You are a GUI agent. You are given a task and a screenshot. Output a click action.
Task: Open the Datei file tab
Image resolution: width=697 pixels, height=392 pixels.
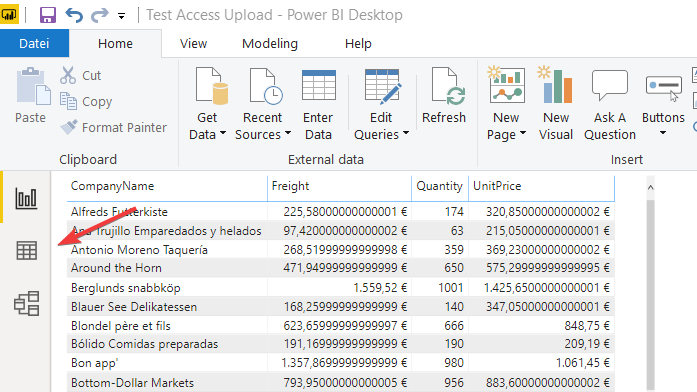[x=34, y=44]
